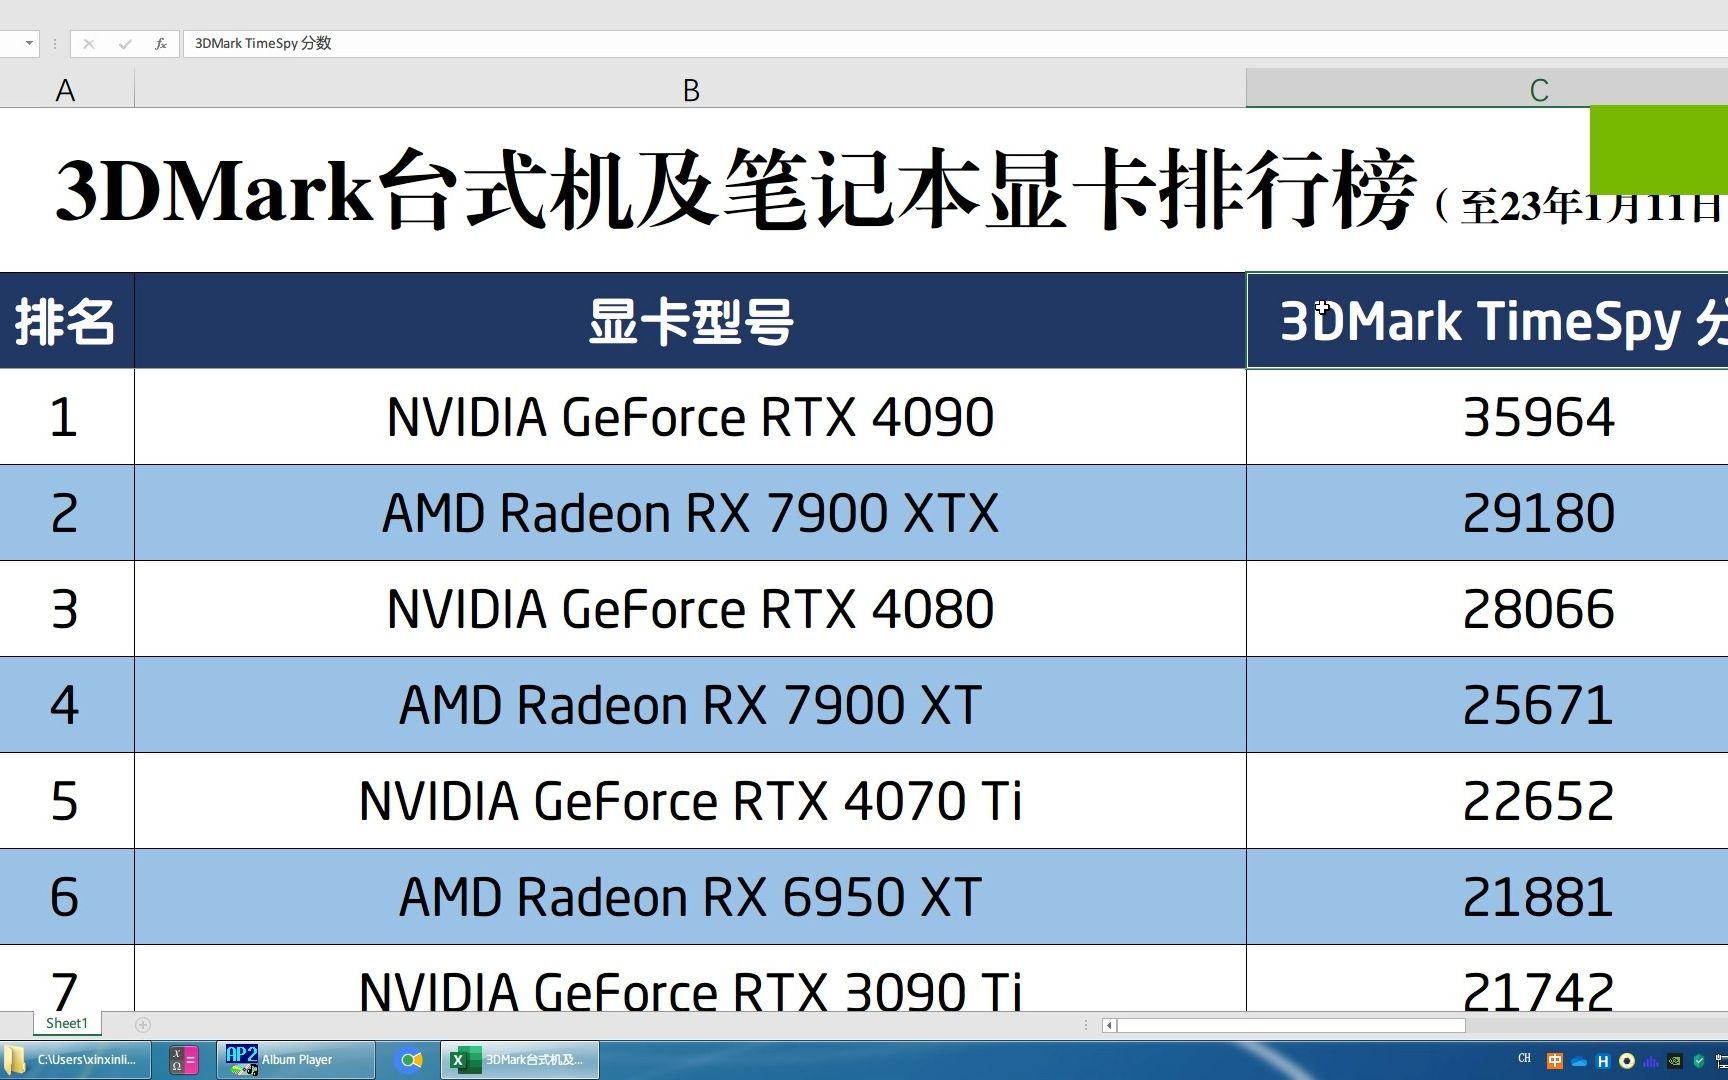Select cell 'NVIDIA GeForce RTX 4090'
The height and width of the screenshot is (1080, 1728).
[x=690, y=417]
